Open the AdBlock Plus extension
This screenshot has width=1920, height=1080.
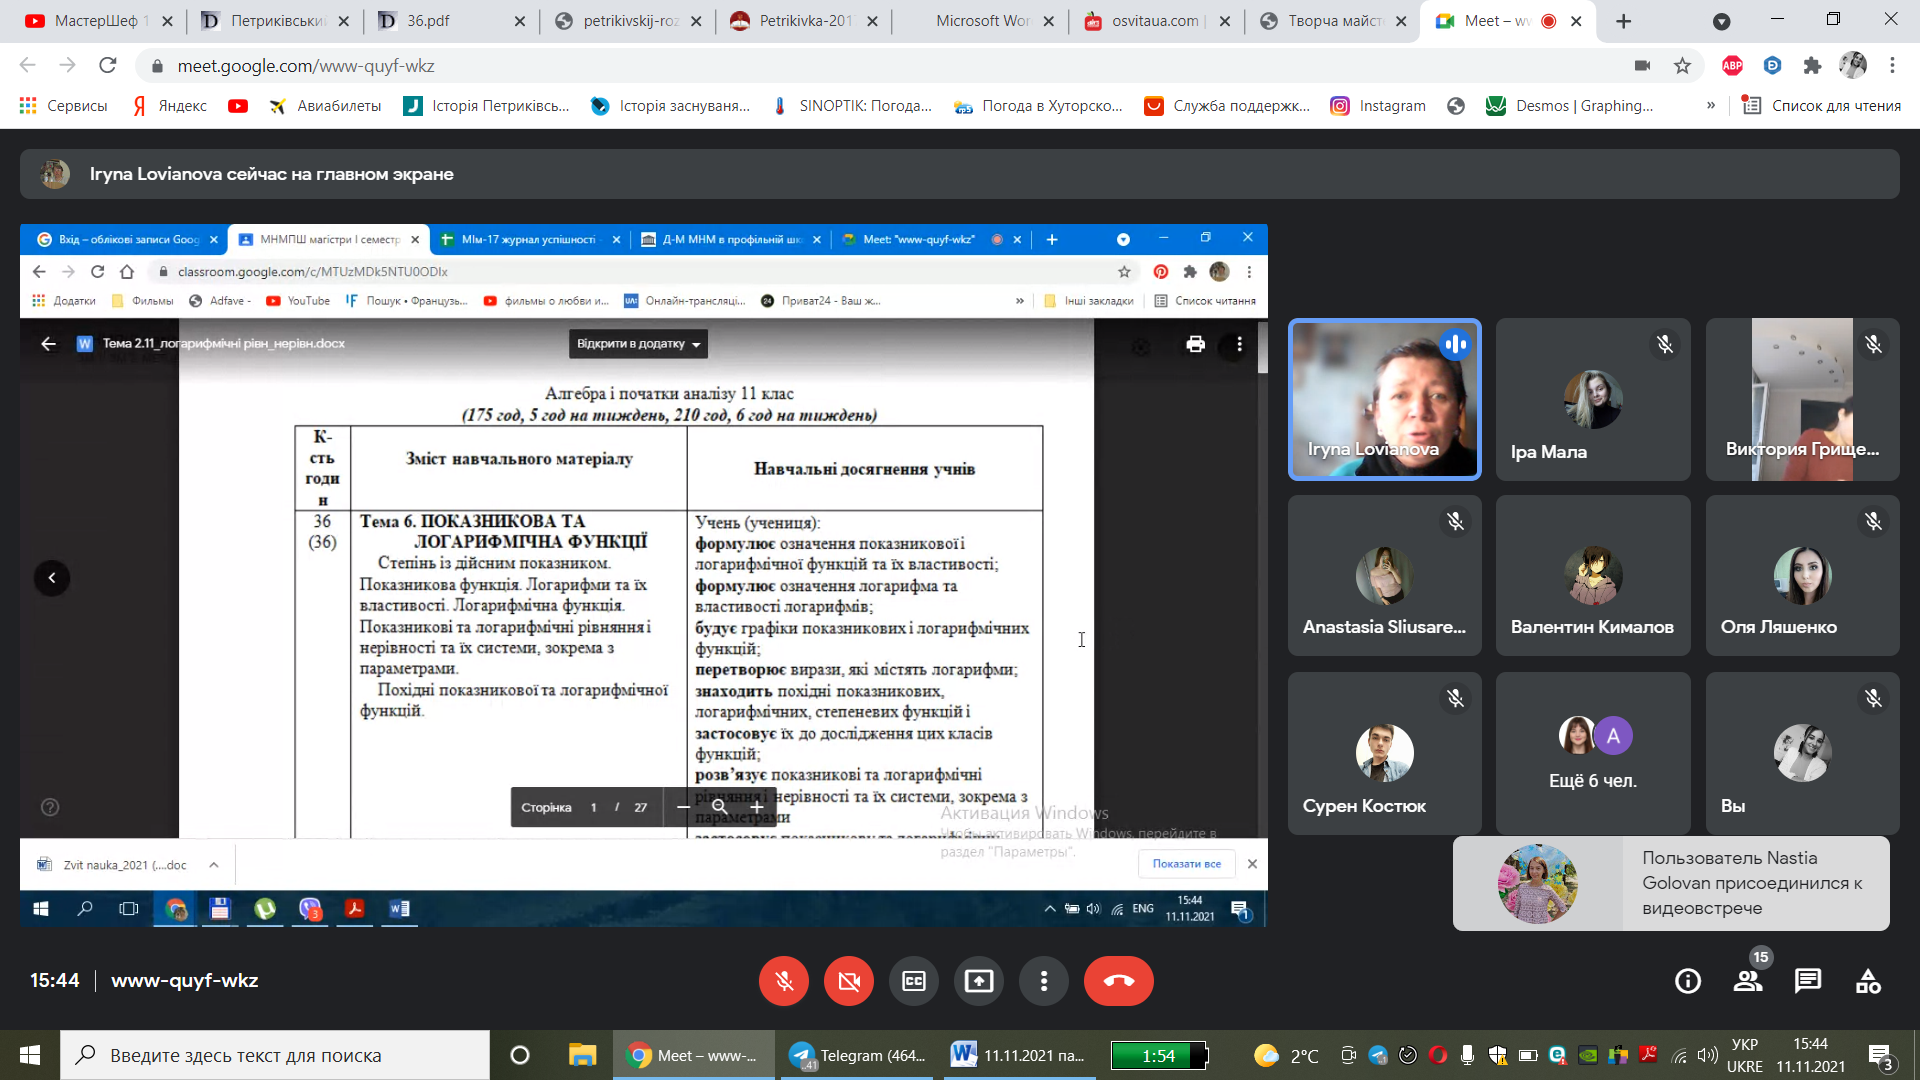pos(1733,66)
